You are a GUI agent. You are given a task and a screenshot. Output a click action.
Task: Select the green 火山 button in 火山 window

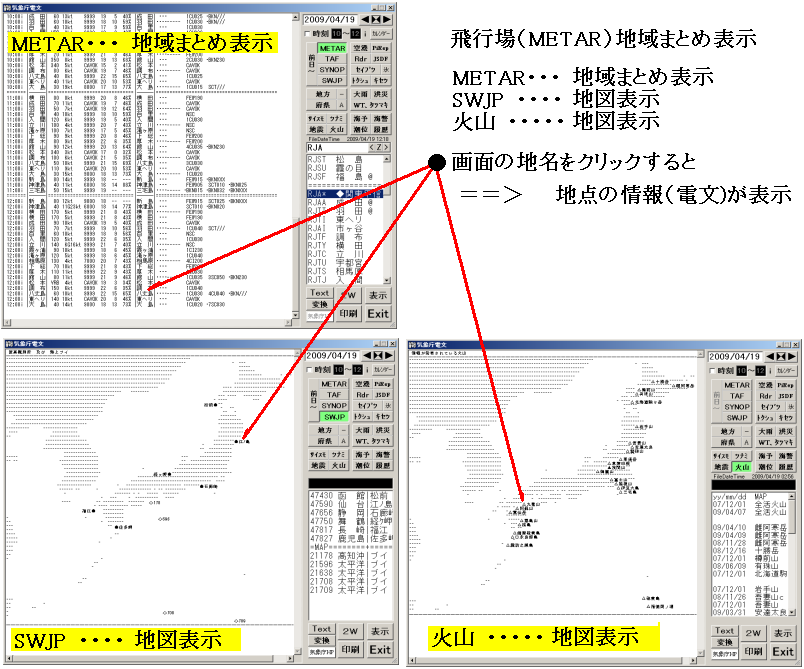click(742, 467)
